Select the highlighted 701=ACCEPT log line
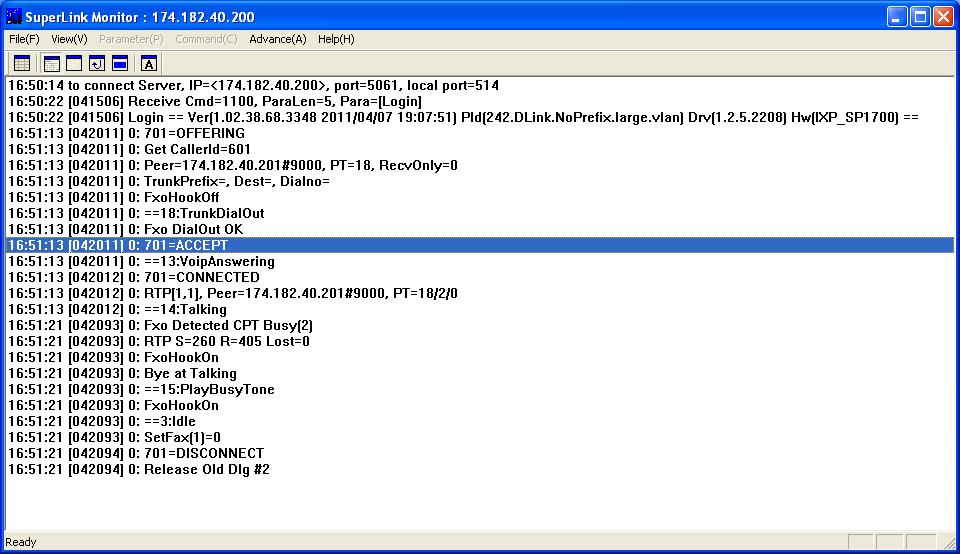Image resolution: width=960 pixels, height=554 pixels. (x=480, y=245)
